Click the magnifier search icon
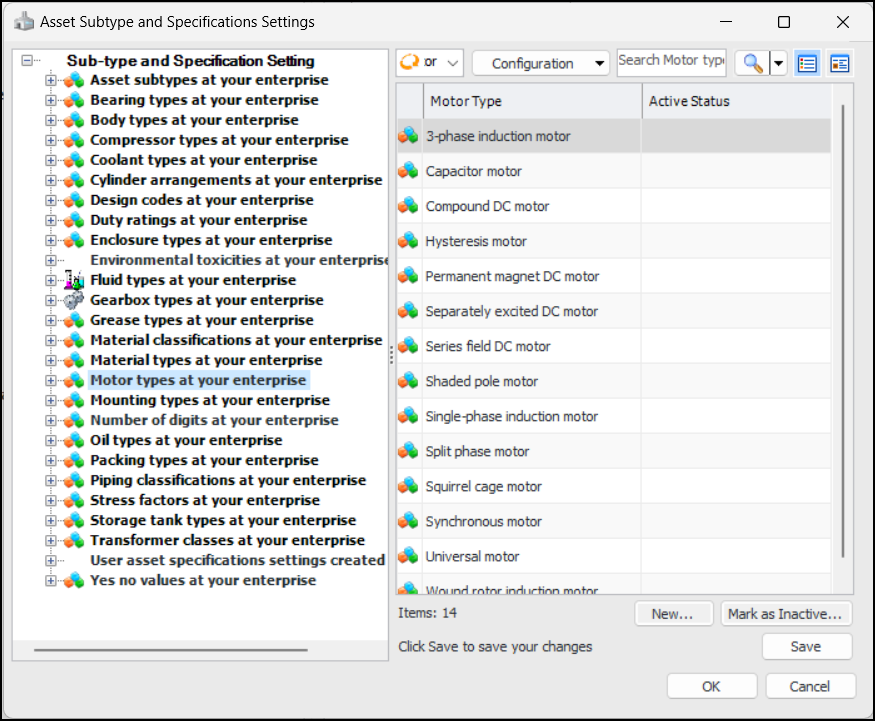 (752, 63)
